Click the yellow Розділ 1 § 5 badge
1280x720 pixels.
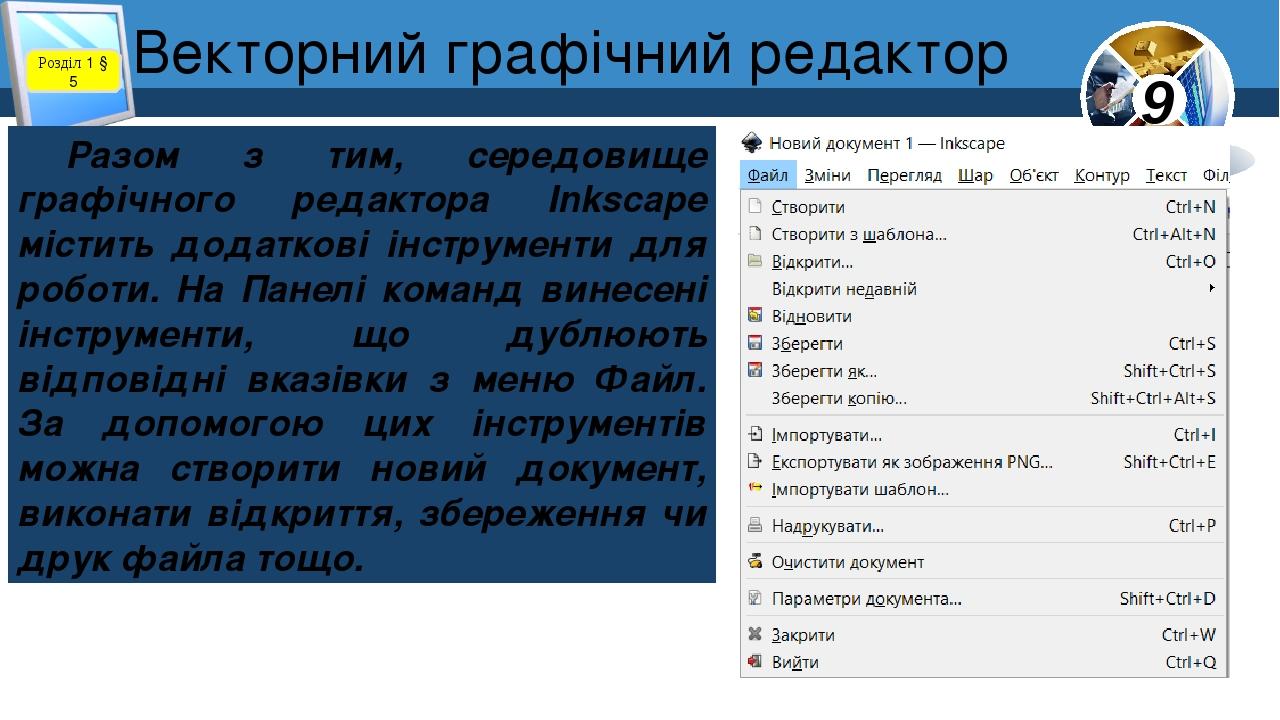click(x=73, y=71)
